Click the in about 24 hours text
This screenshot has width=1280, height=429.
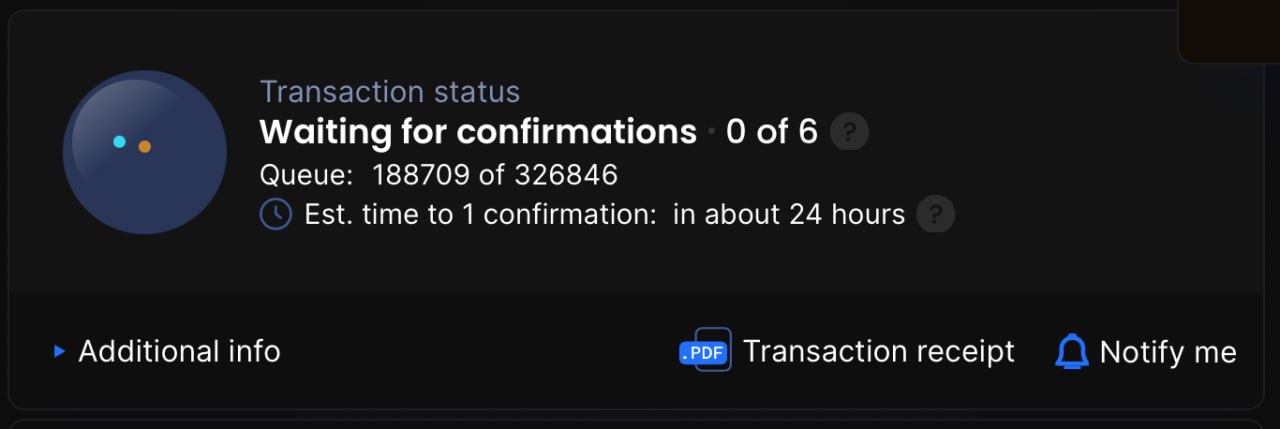click(789, 214)
